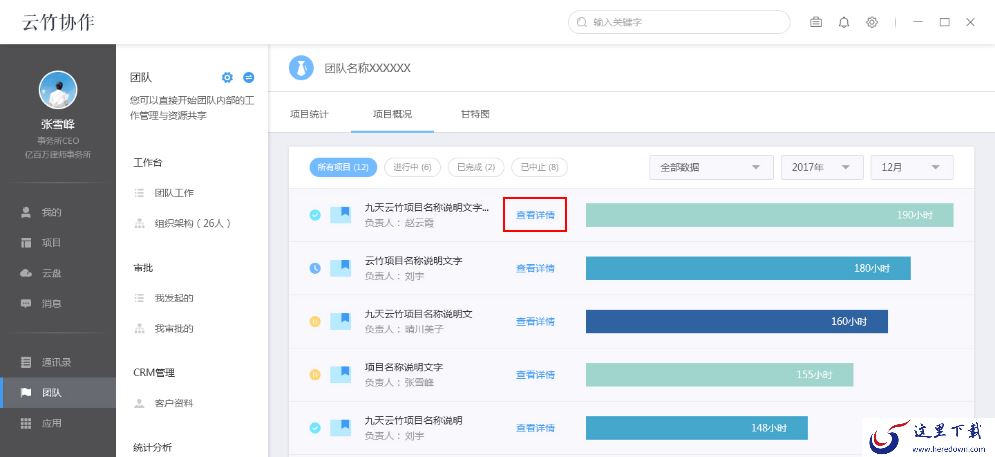Click bookmark project icon in 晴川美子 row

340,321
